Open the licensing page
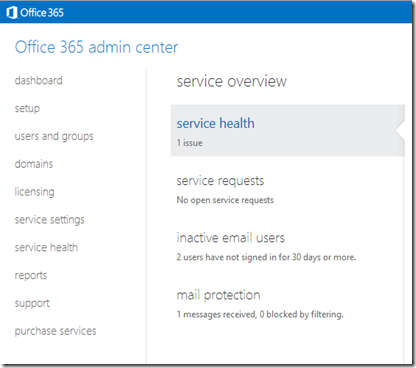 (x=34, y=192)
